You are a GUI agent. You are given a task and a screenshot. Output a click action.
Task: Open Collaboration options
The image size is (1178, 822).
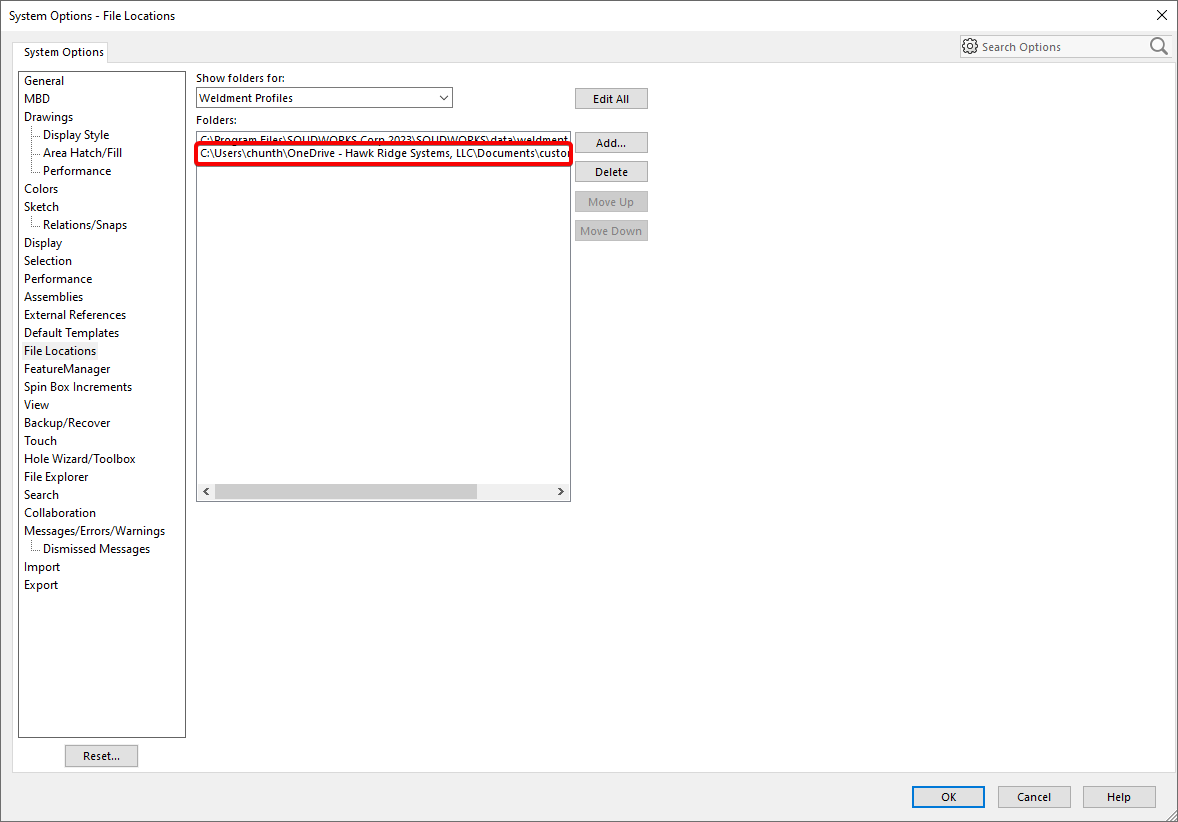pyautogui.click(x=59, y=514)
